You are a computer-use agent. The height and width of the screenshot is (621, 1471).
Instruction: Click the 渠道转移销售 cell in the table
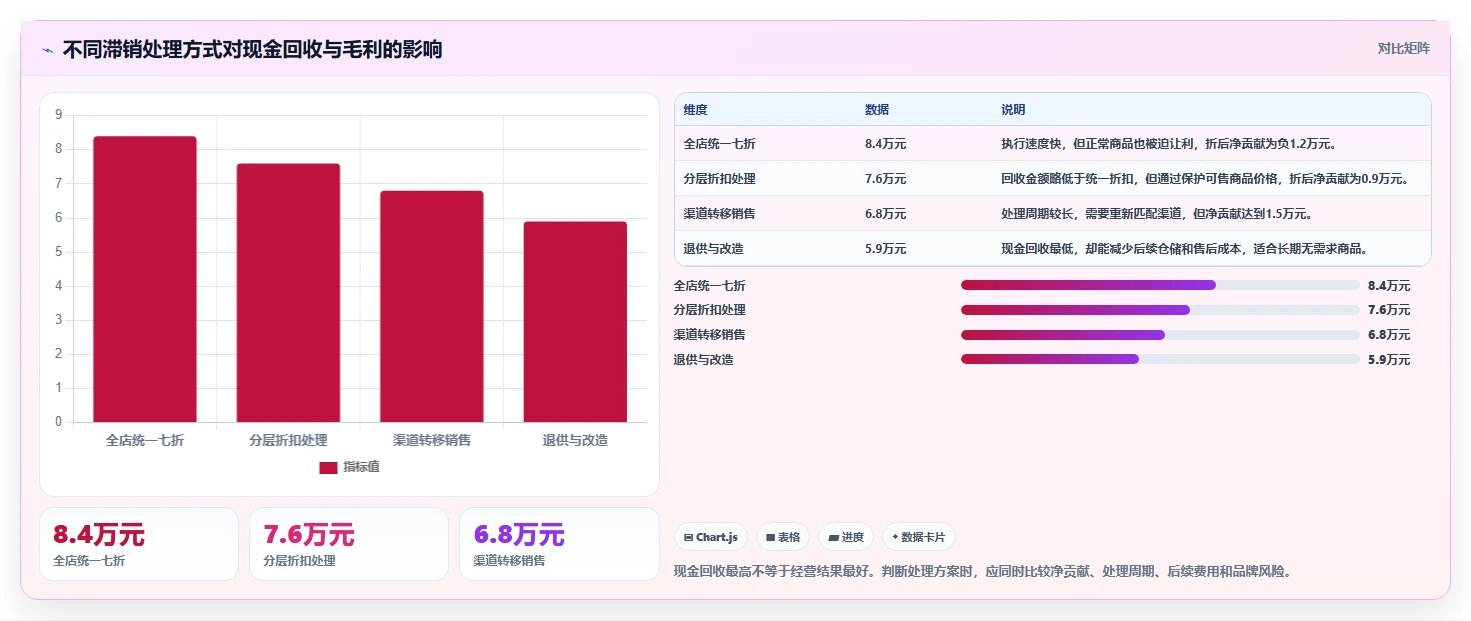tap(720, 214)
